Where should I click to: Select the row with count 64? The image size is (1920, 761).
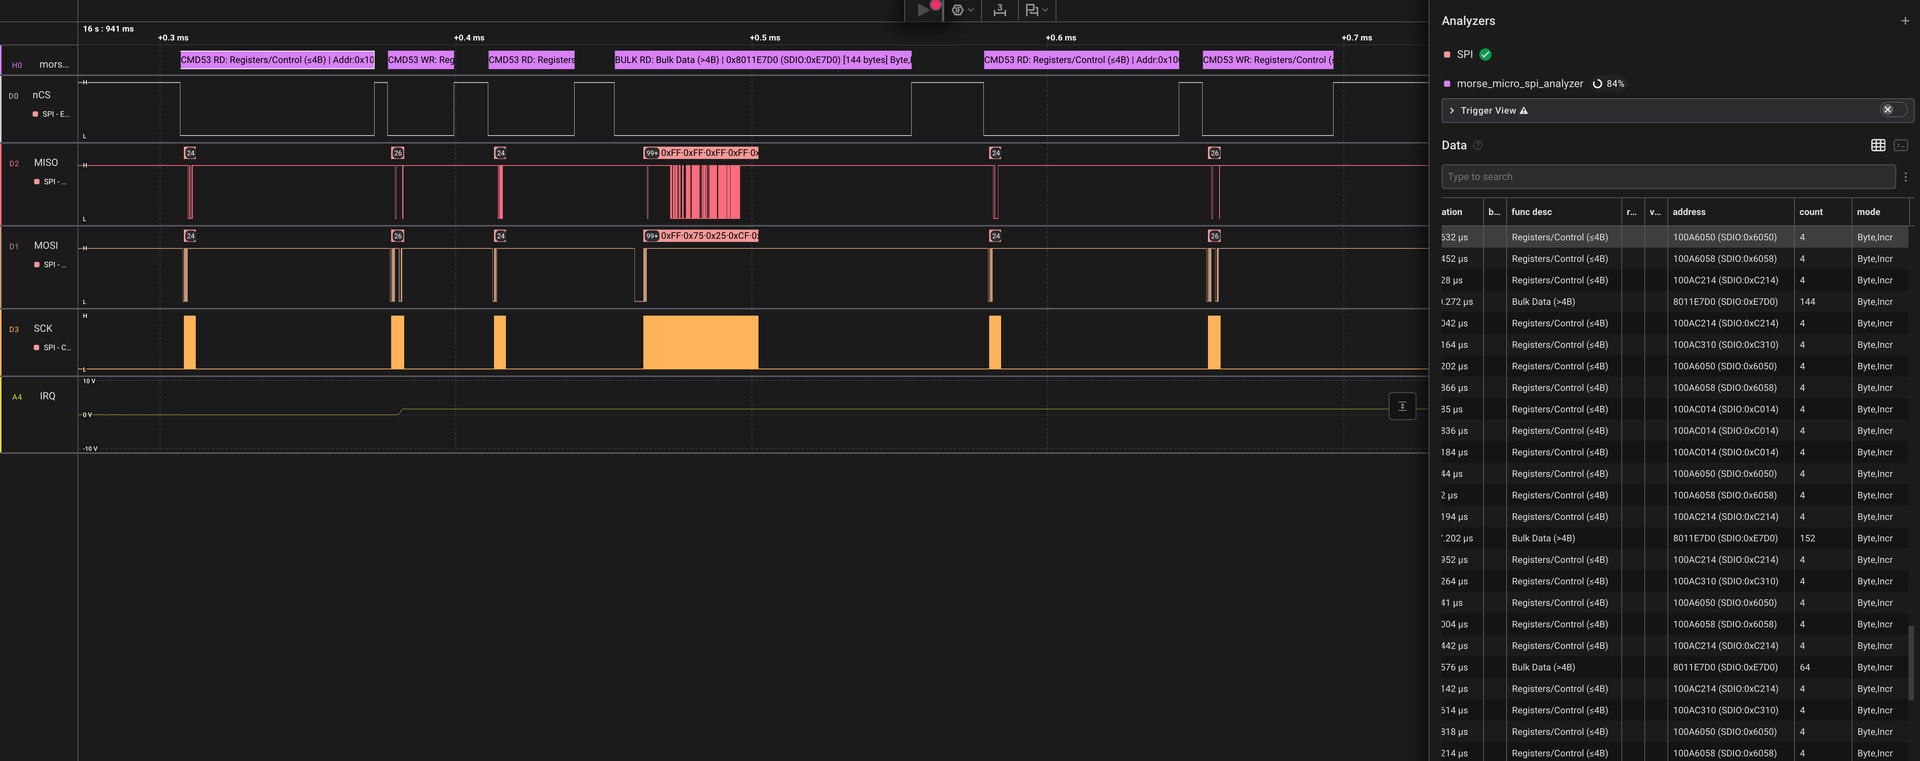pos(1674,667)
